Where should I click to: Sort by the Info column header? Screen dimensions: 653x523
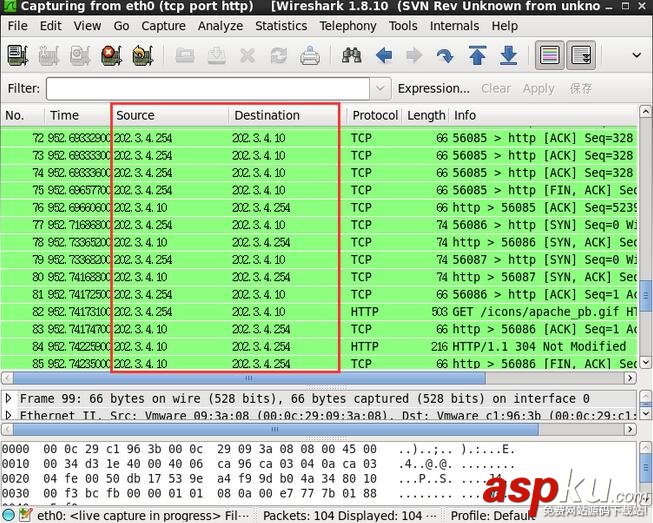pos(543,115)
